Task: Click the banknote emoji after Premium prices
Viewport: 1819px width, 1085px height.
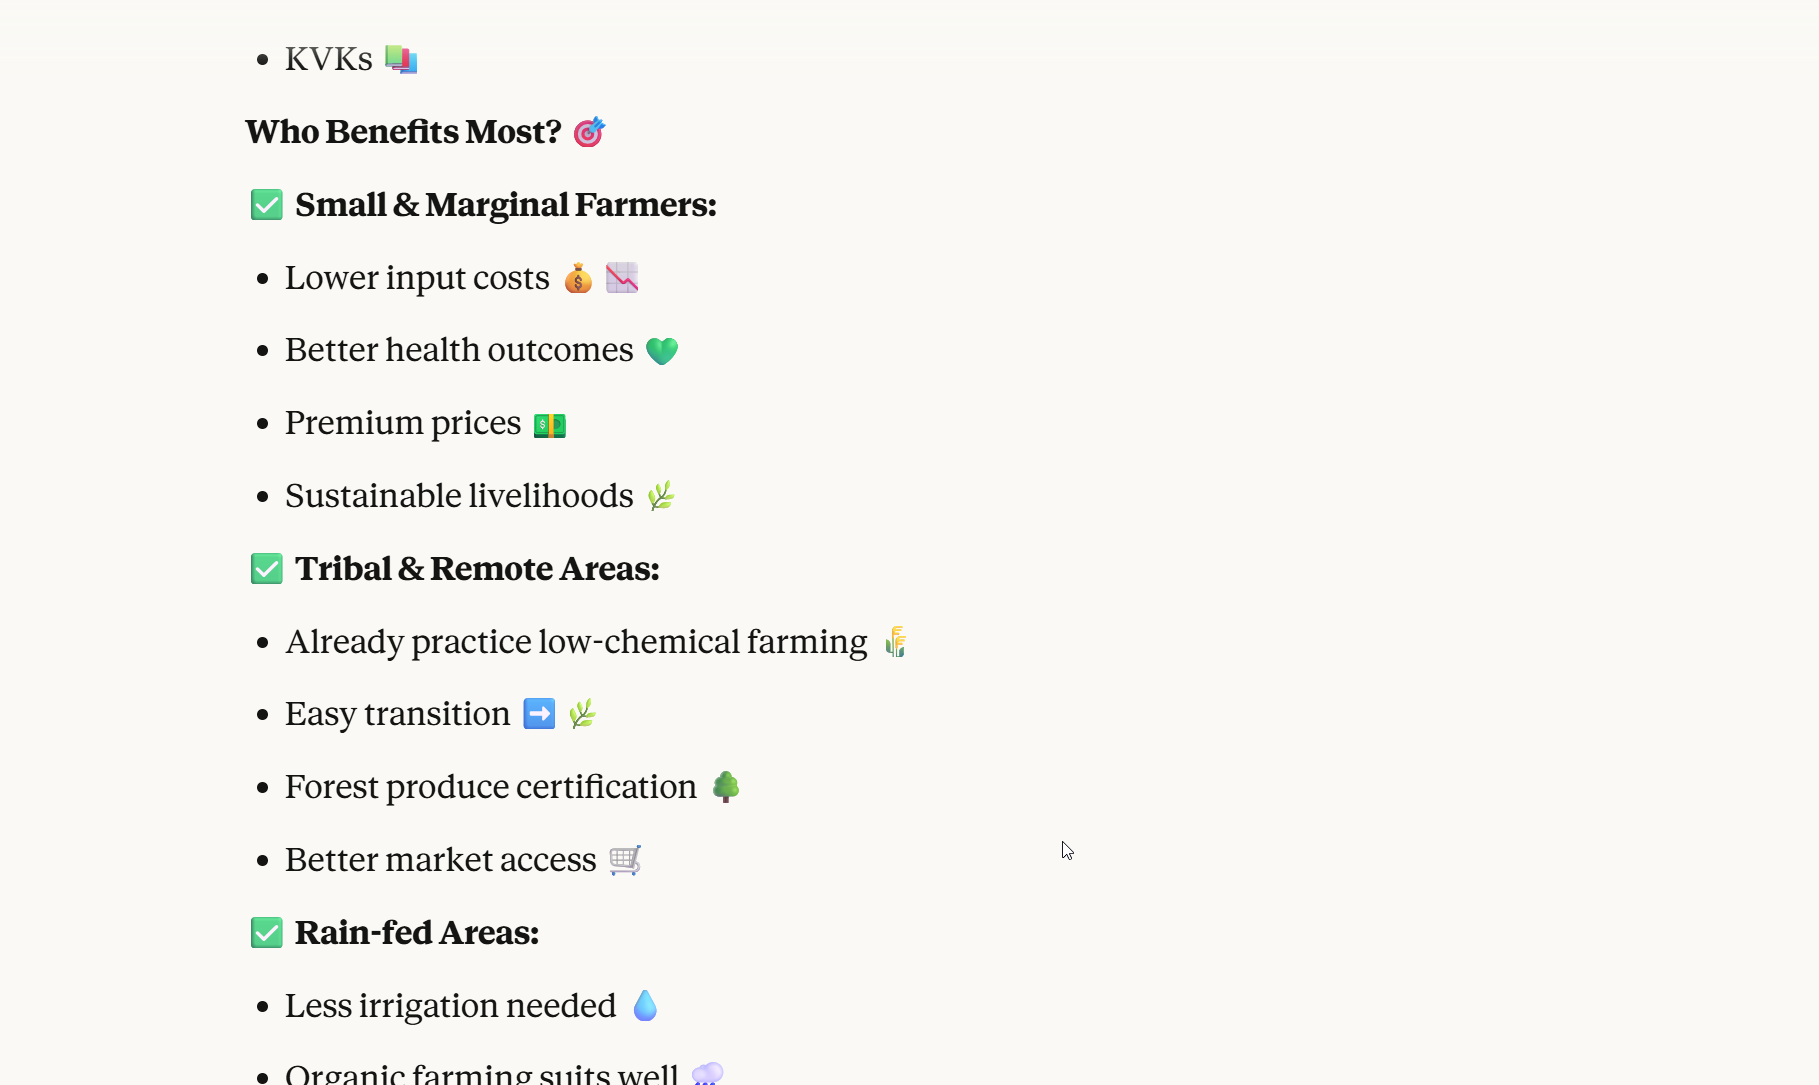Action: [550, 425]
